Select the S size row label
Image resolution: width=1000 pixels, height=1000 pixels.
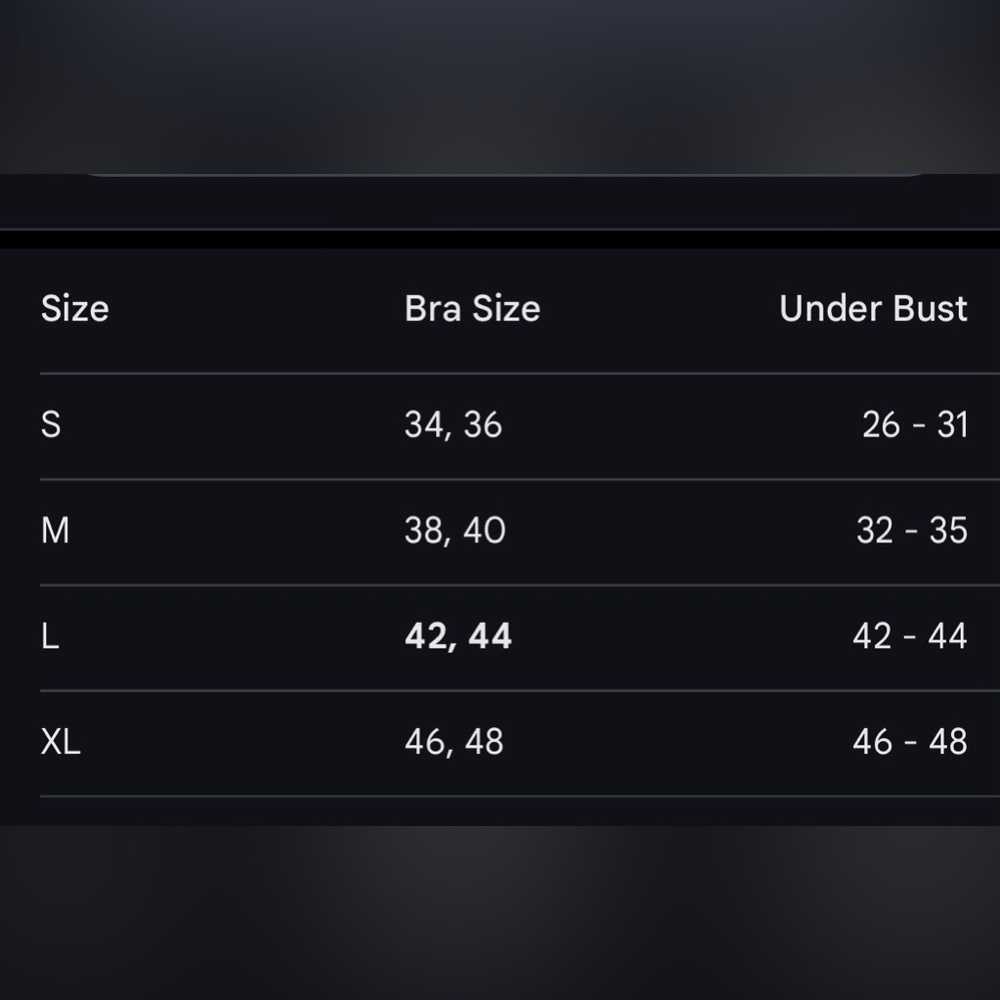point(51,425)
